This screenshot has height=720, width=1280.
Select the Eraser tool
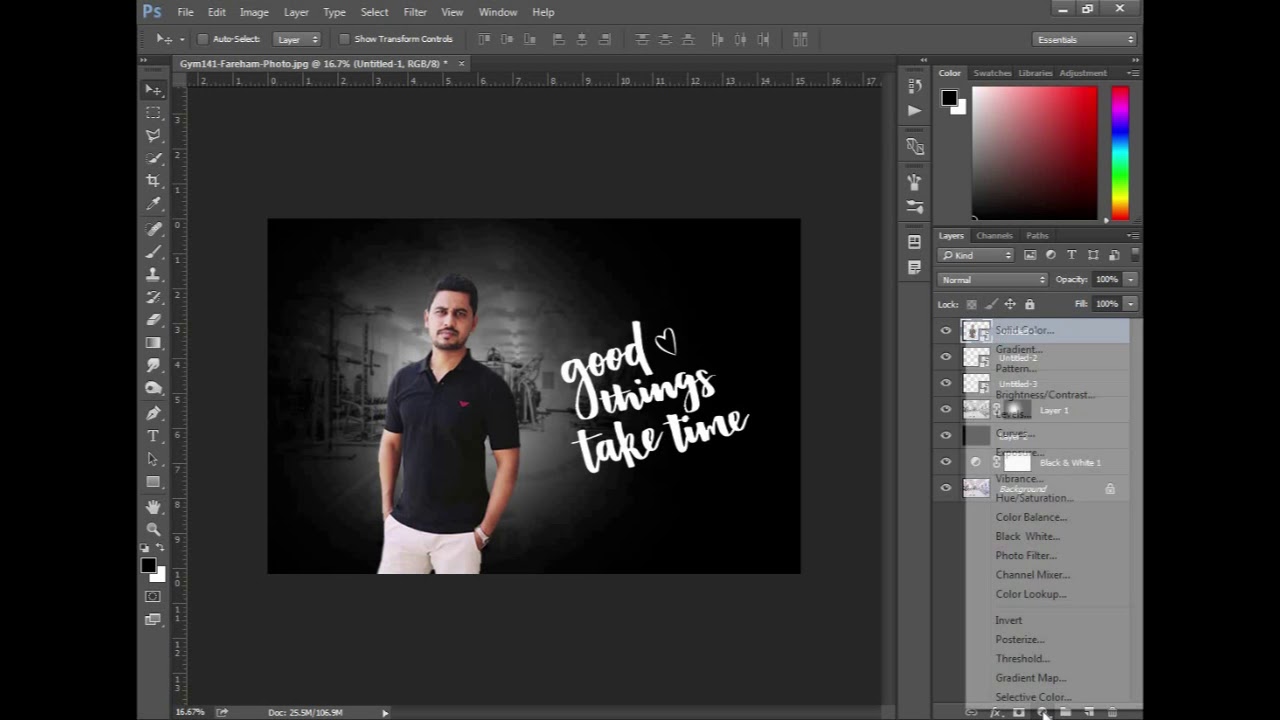click(153, 320)
